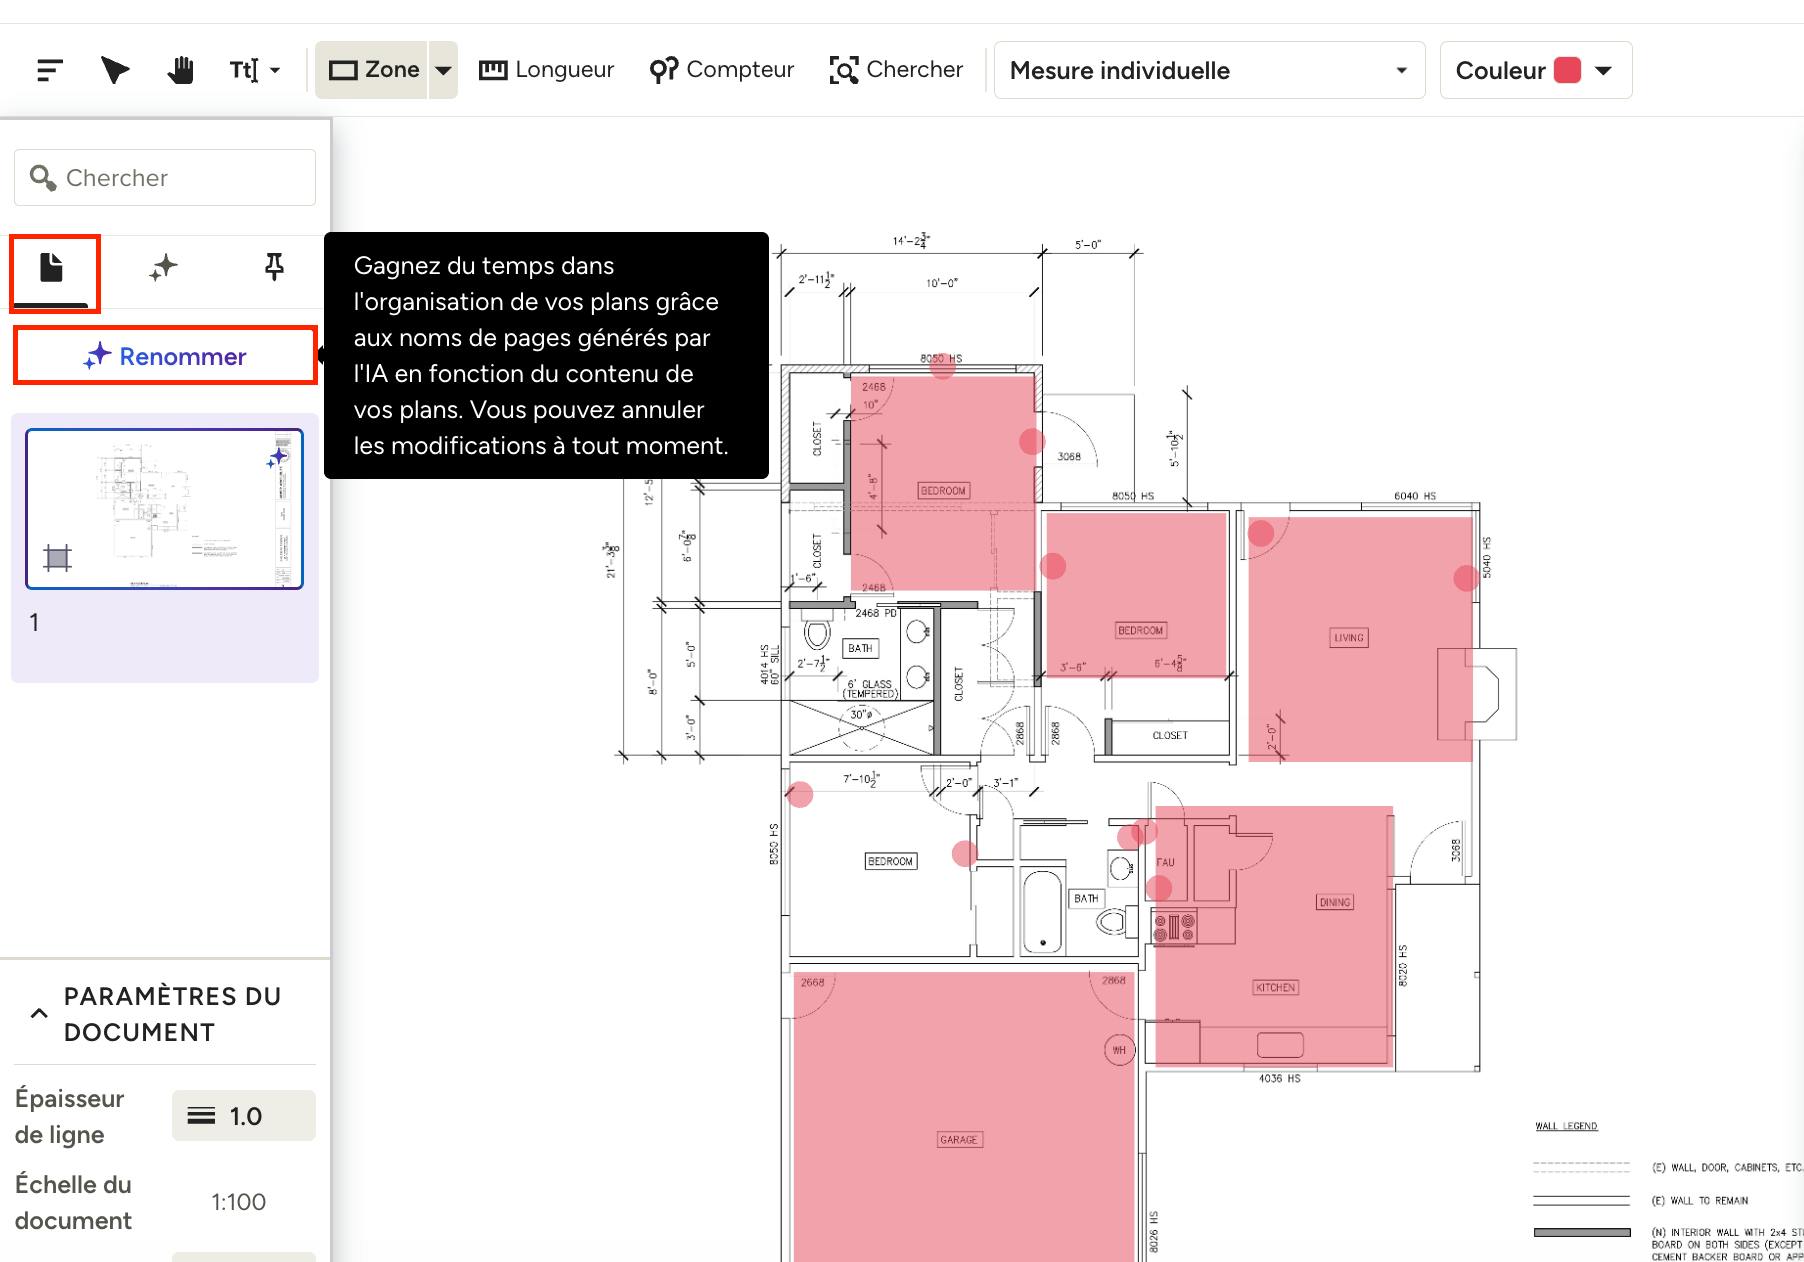The image size is (1804, 1262).
Task: Activate the hand pan tool
Action: pos(180,70)
